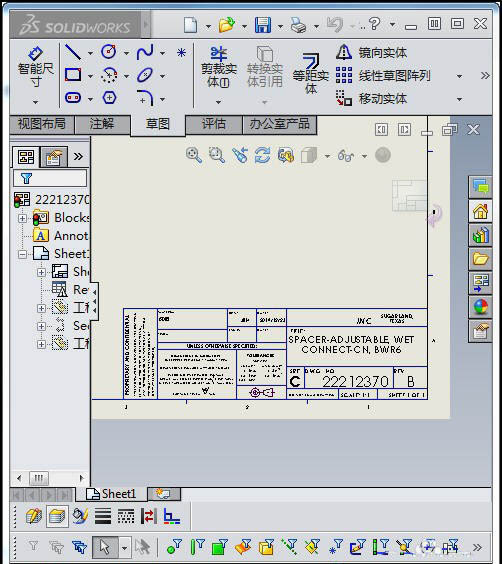
Task: Click the Offset Entities tool (等距实体)
Action: (x=310, y=74)
